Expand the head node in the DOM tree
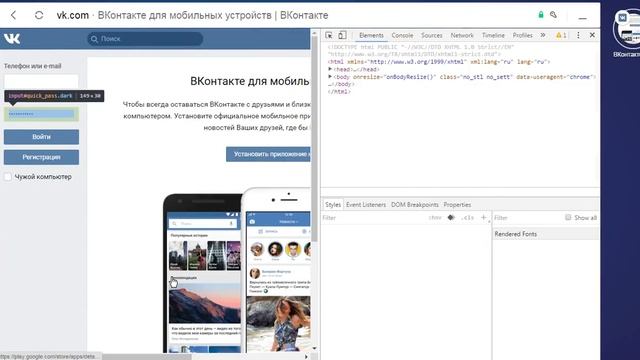 pyautogui.click(x=330, y=69)
